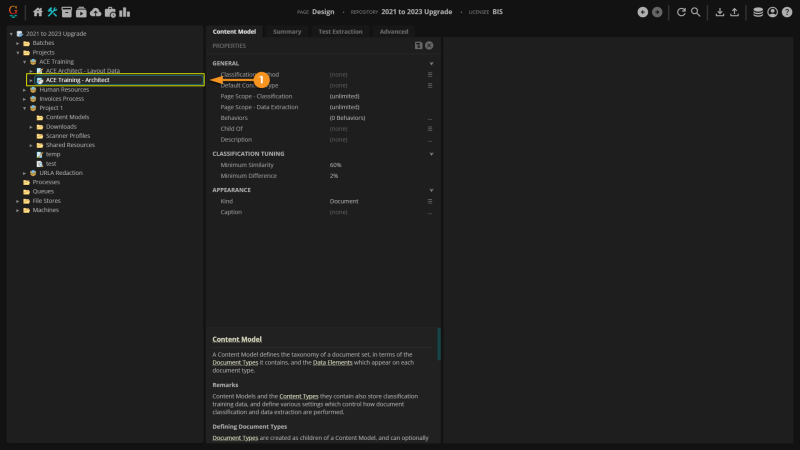Click the Grooper logo icon
This screenshot has width=800, height=450.
13,12
